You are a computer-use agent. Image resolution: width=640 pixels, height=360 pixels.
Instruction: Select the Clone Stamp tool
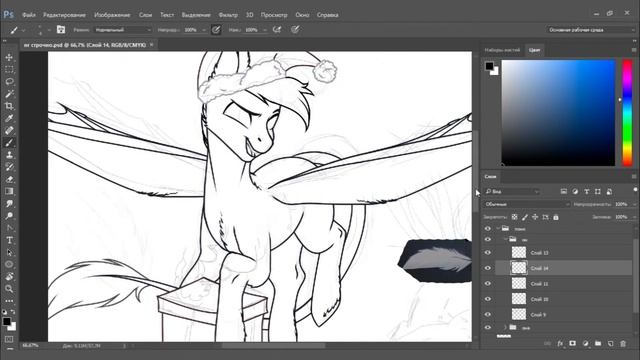pos(9,155)
